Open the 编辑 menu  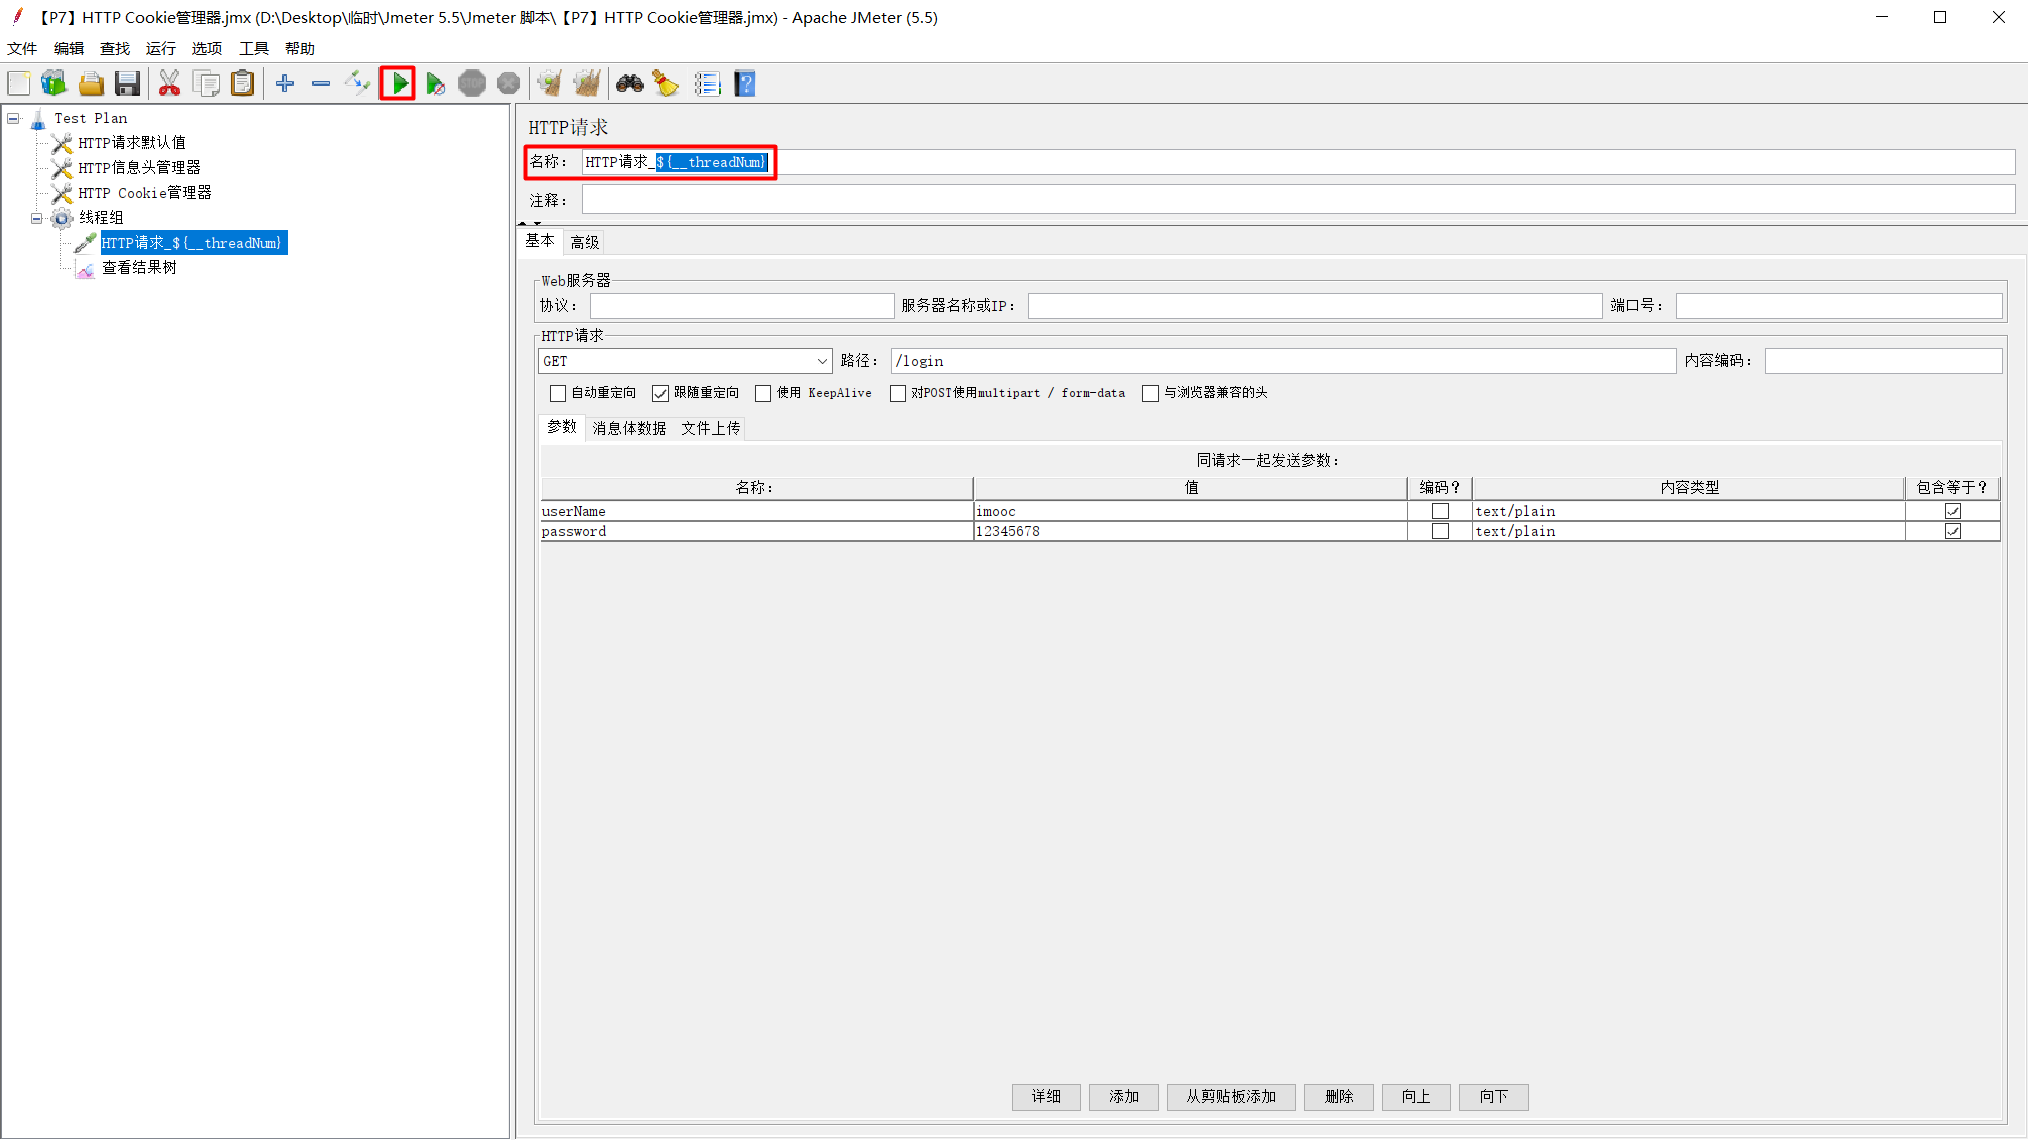point(69,48)
